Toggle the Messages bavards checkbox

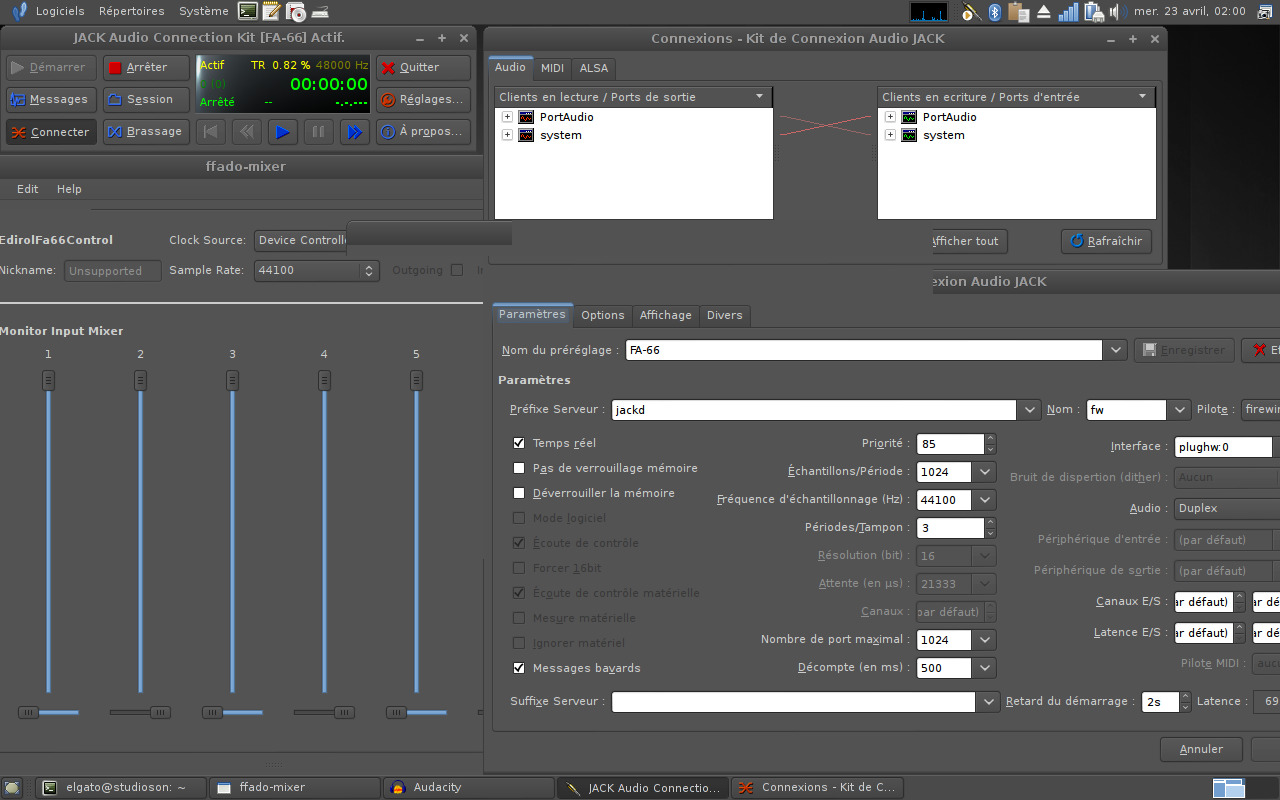point(519,668)
